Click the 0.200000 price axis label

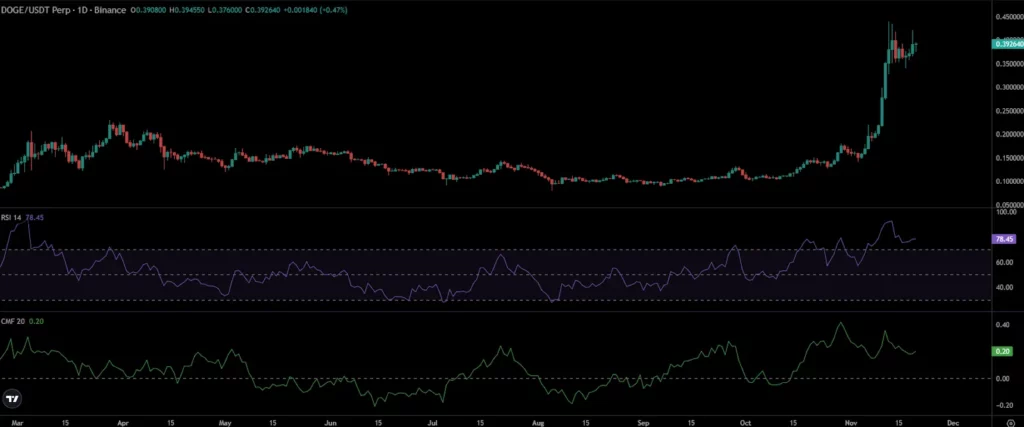(1008, 134)
